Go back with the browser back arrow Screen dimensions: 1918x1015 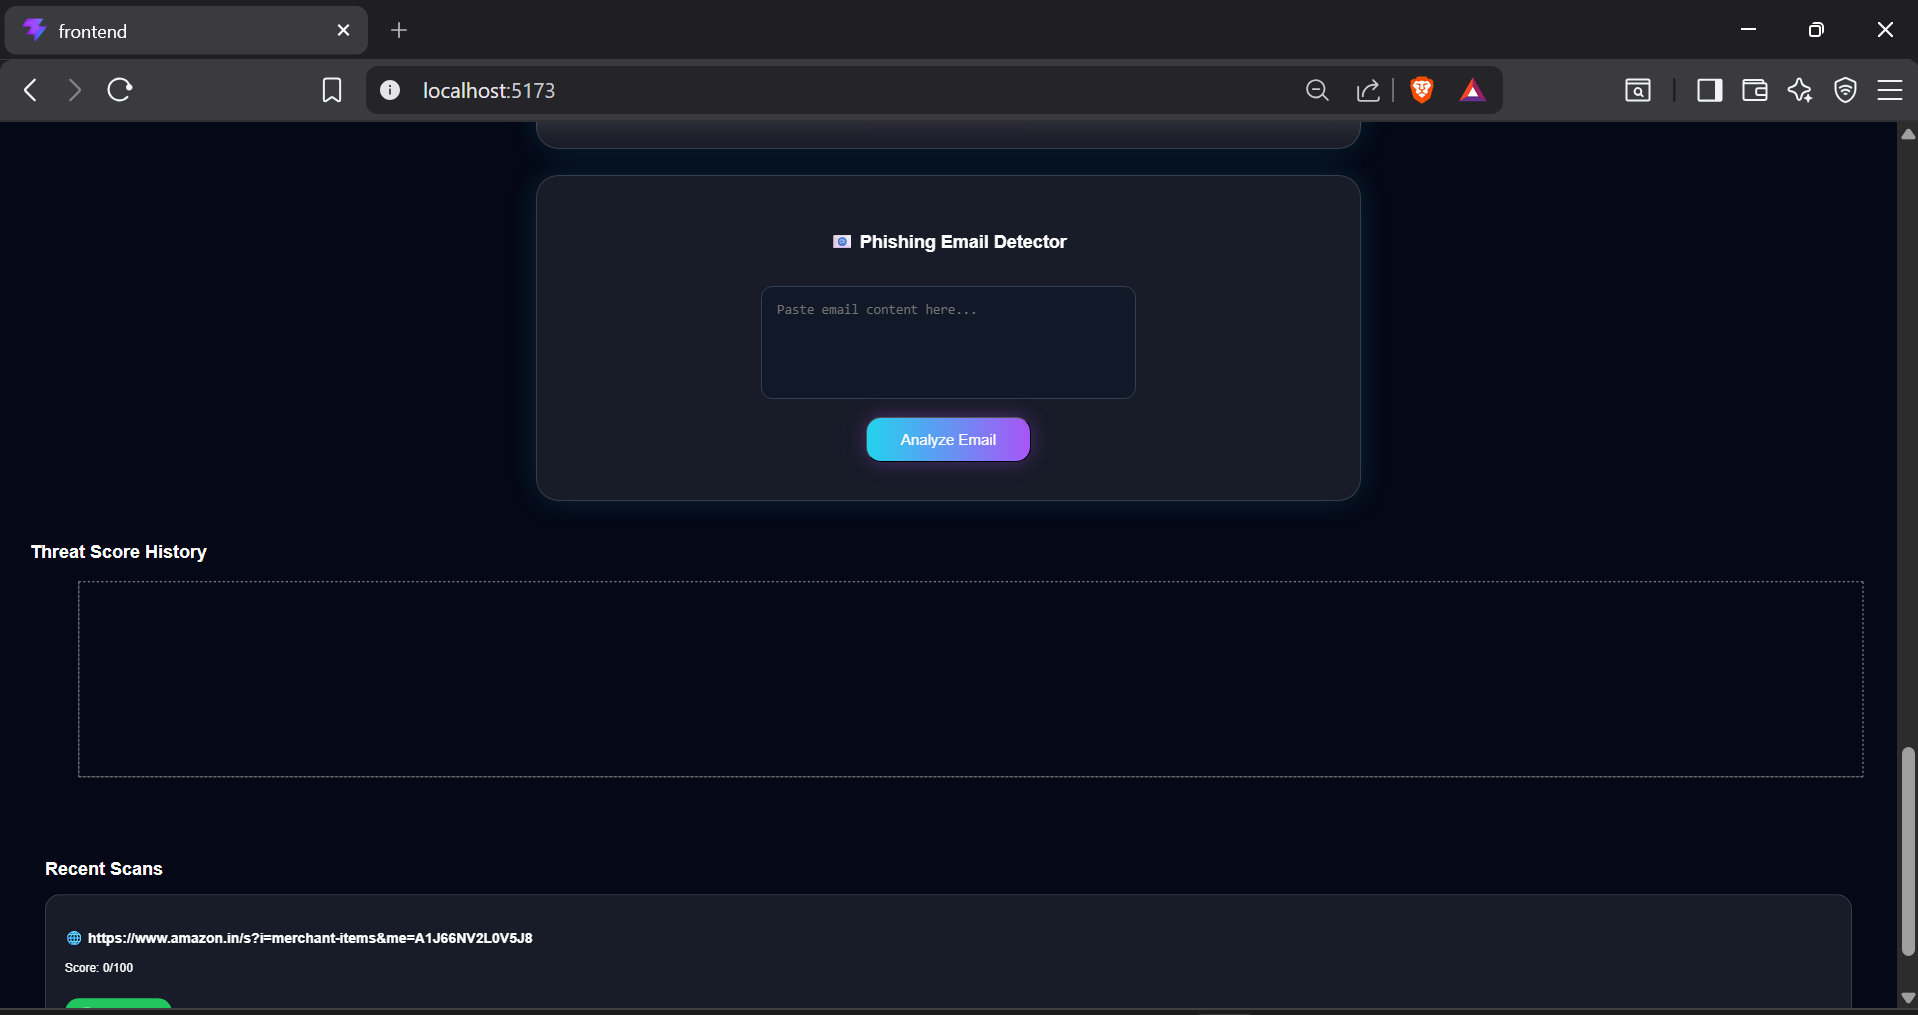[31, 90]
